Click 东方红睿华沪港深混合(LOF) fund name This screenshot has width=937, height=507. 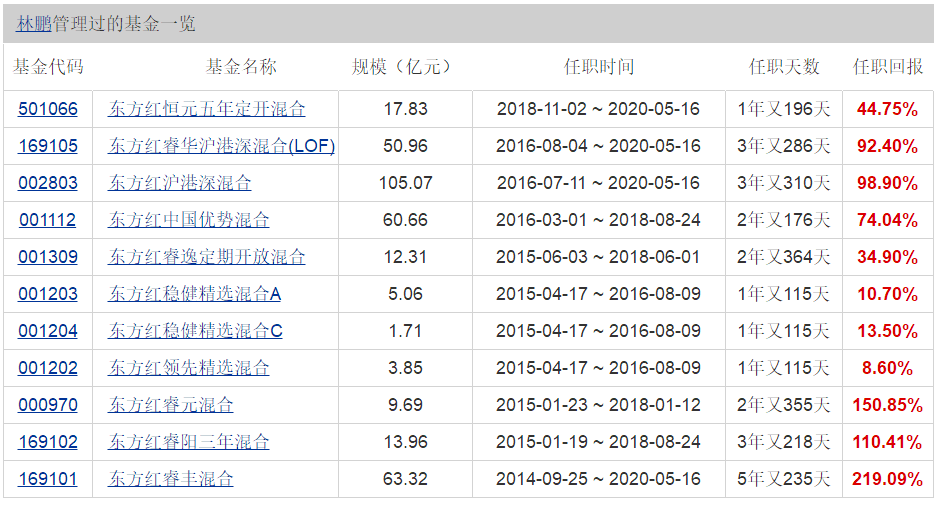(x=221, y=147)
